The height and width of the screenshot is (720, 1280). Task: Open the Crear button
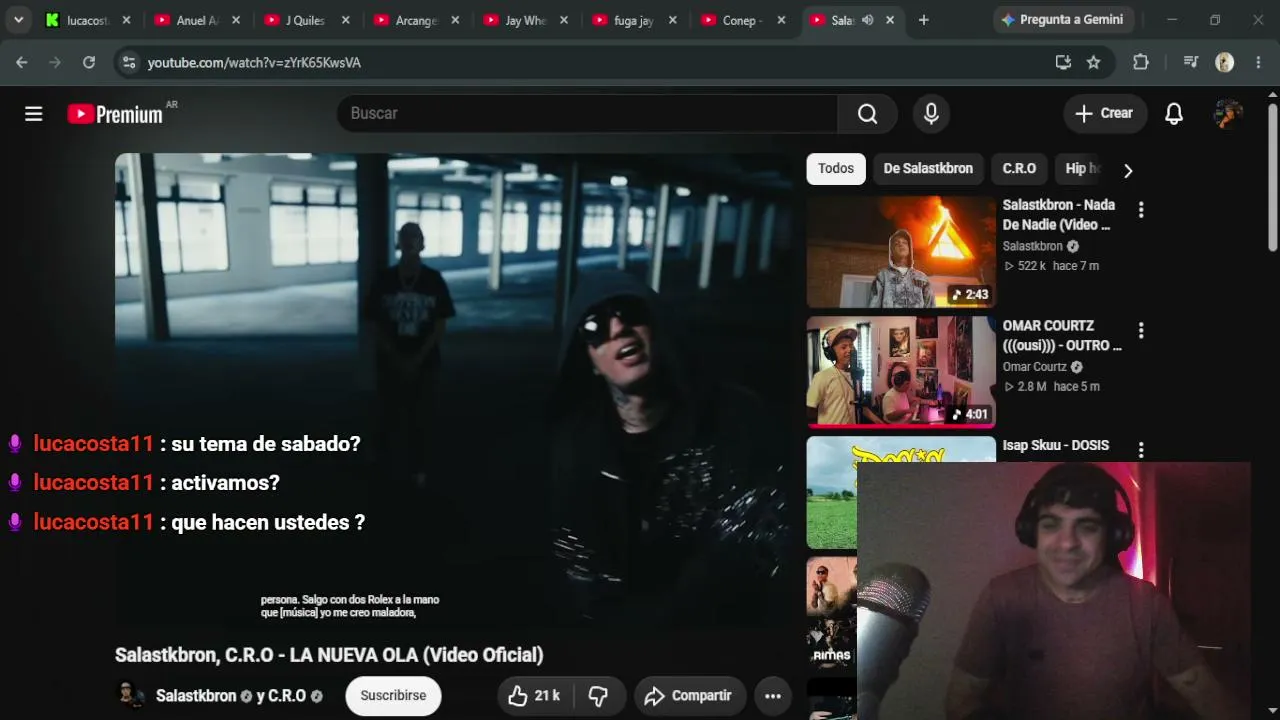[1104, 114]
